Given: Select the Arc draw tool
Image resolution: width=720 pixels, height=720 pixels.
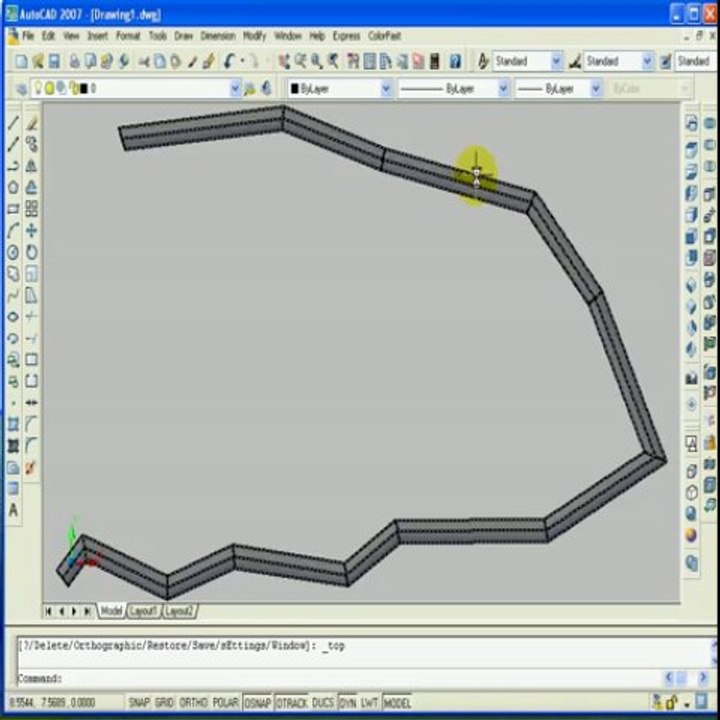Looking at the screenshot, I should pos(13,231).
